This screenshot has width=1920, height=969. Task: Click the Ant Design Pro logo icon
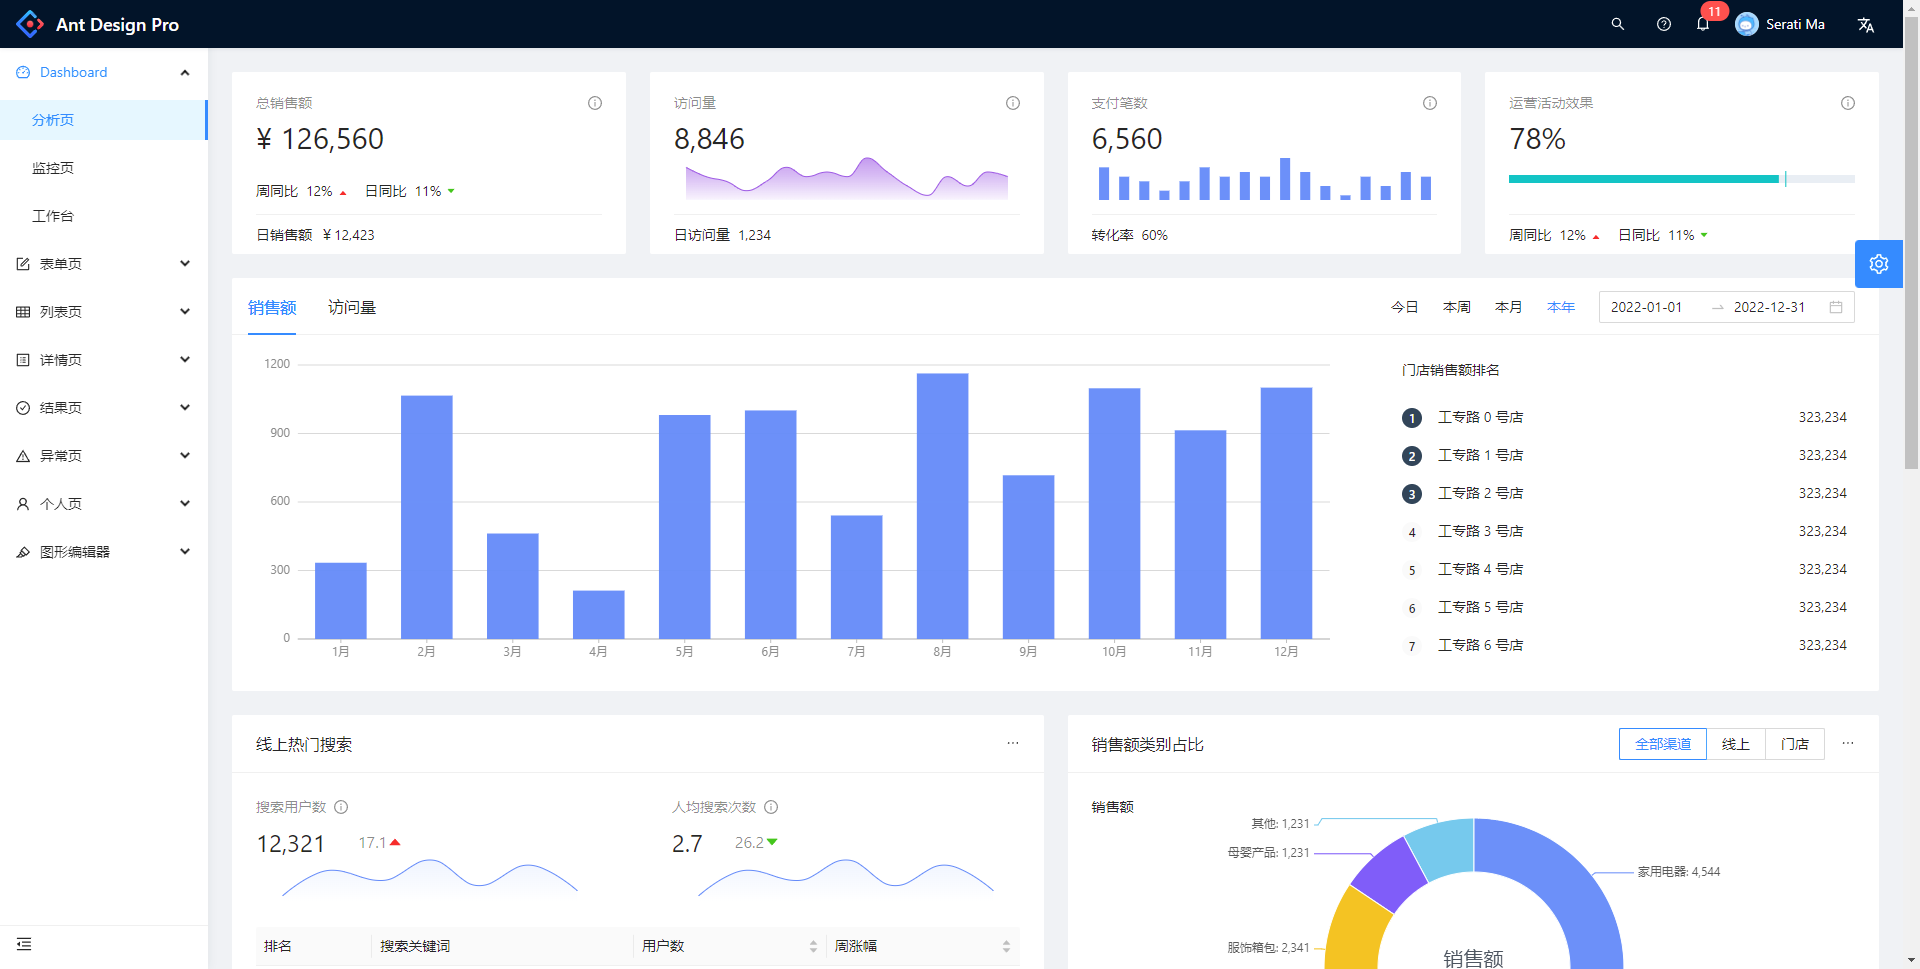tap(30, 24)
